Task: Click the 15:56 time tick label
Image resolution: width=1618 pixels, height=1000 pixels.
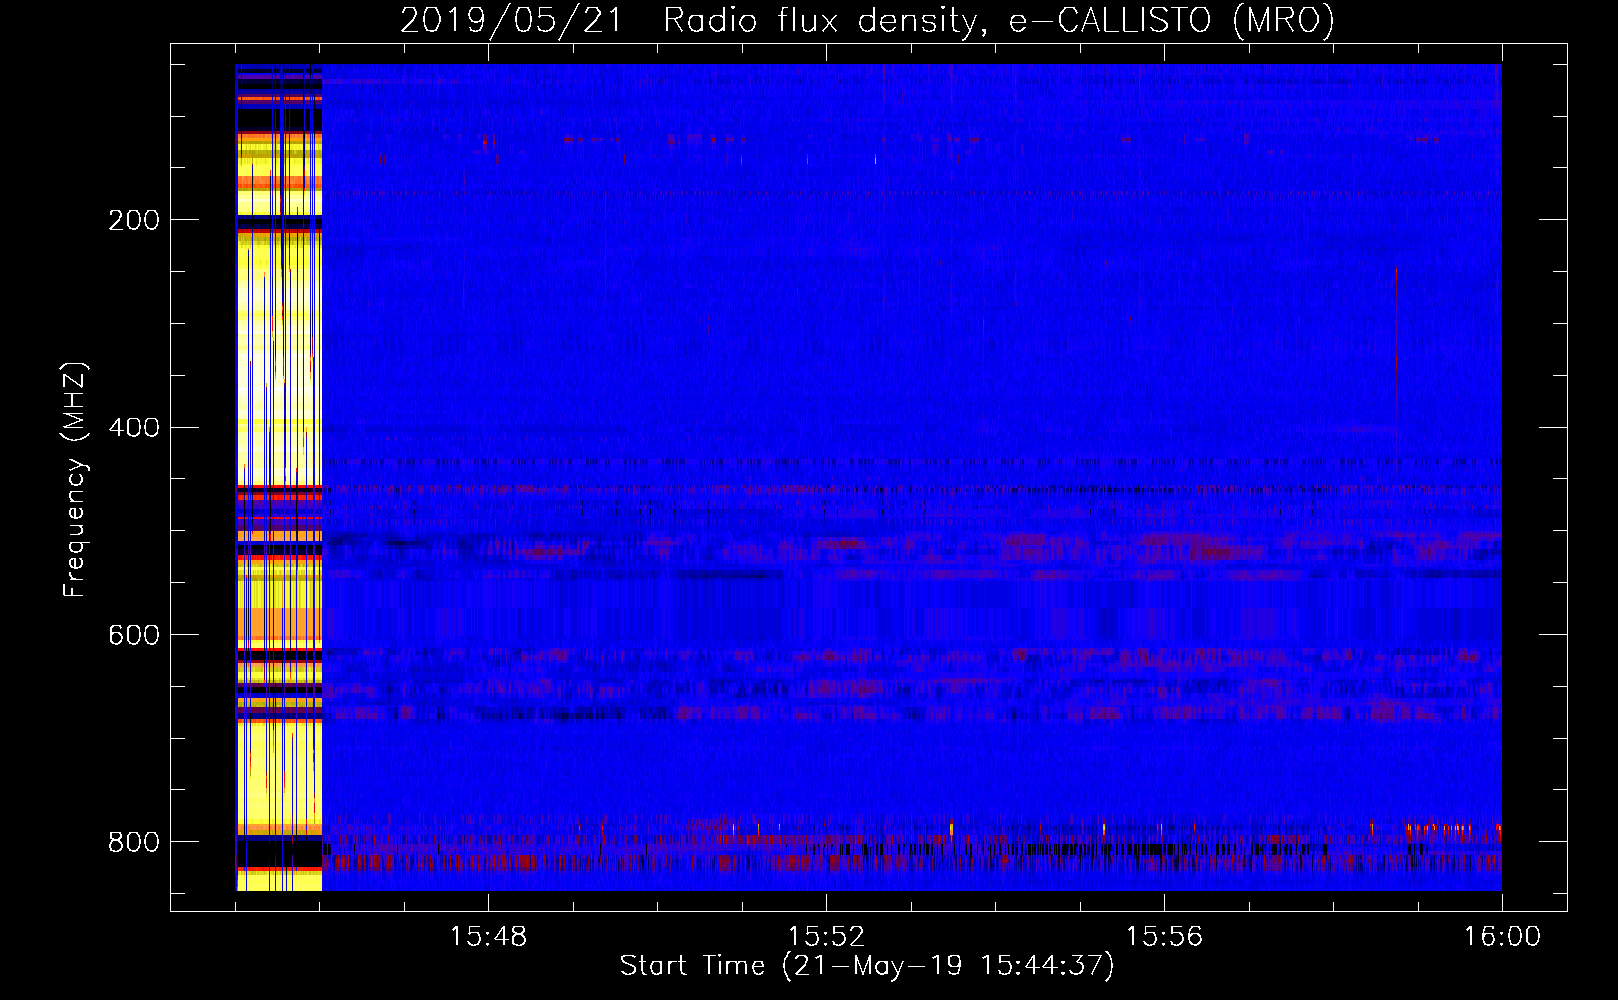Action: tap(1164, 937)
